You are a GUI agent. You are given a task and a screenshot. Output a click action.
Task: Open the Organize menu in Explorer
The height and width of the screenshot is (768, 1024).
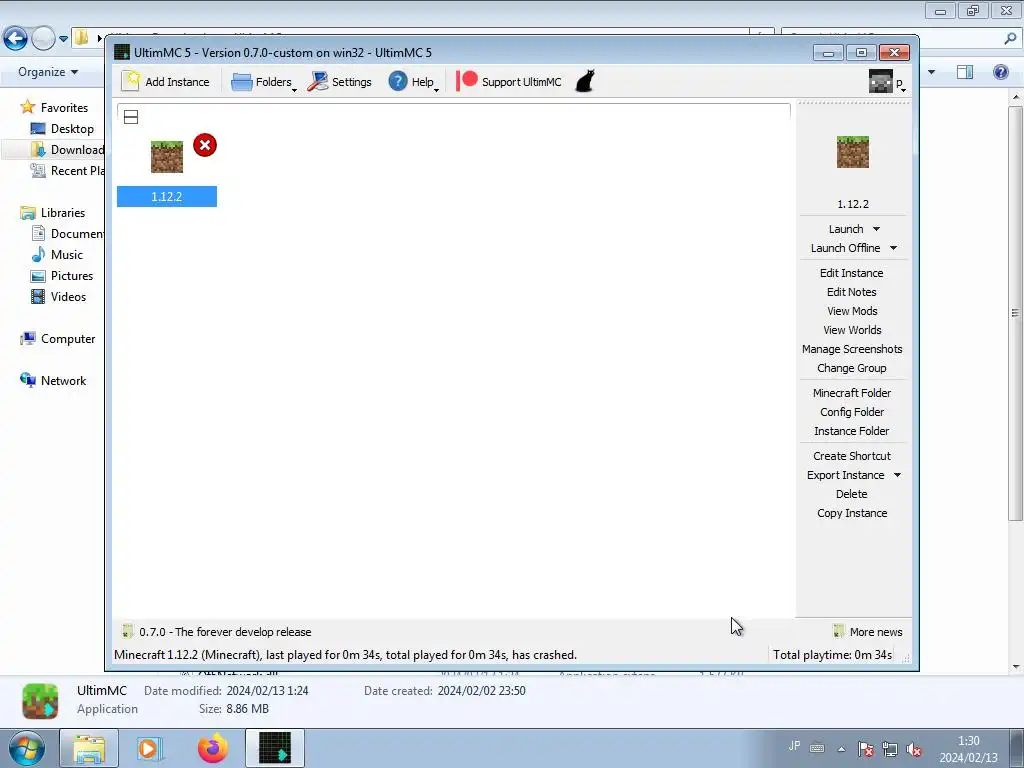48,72
